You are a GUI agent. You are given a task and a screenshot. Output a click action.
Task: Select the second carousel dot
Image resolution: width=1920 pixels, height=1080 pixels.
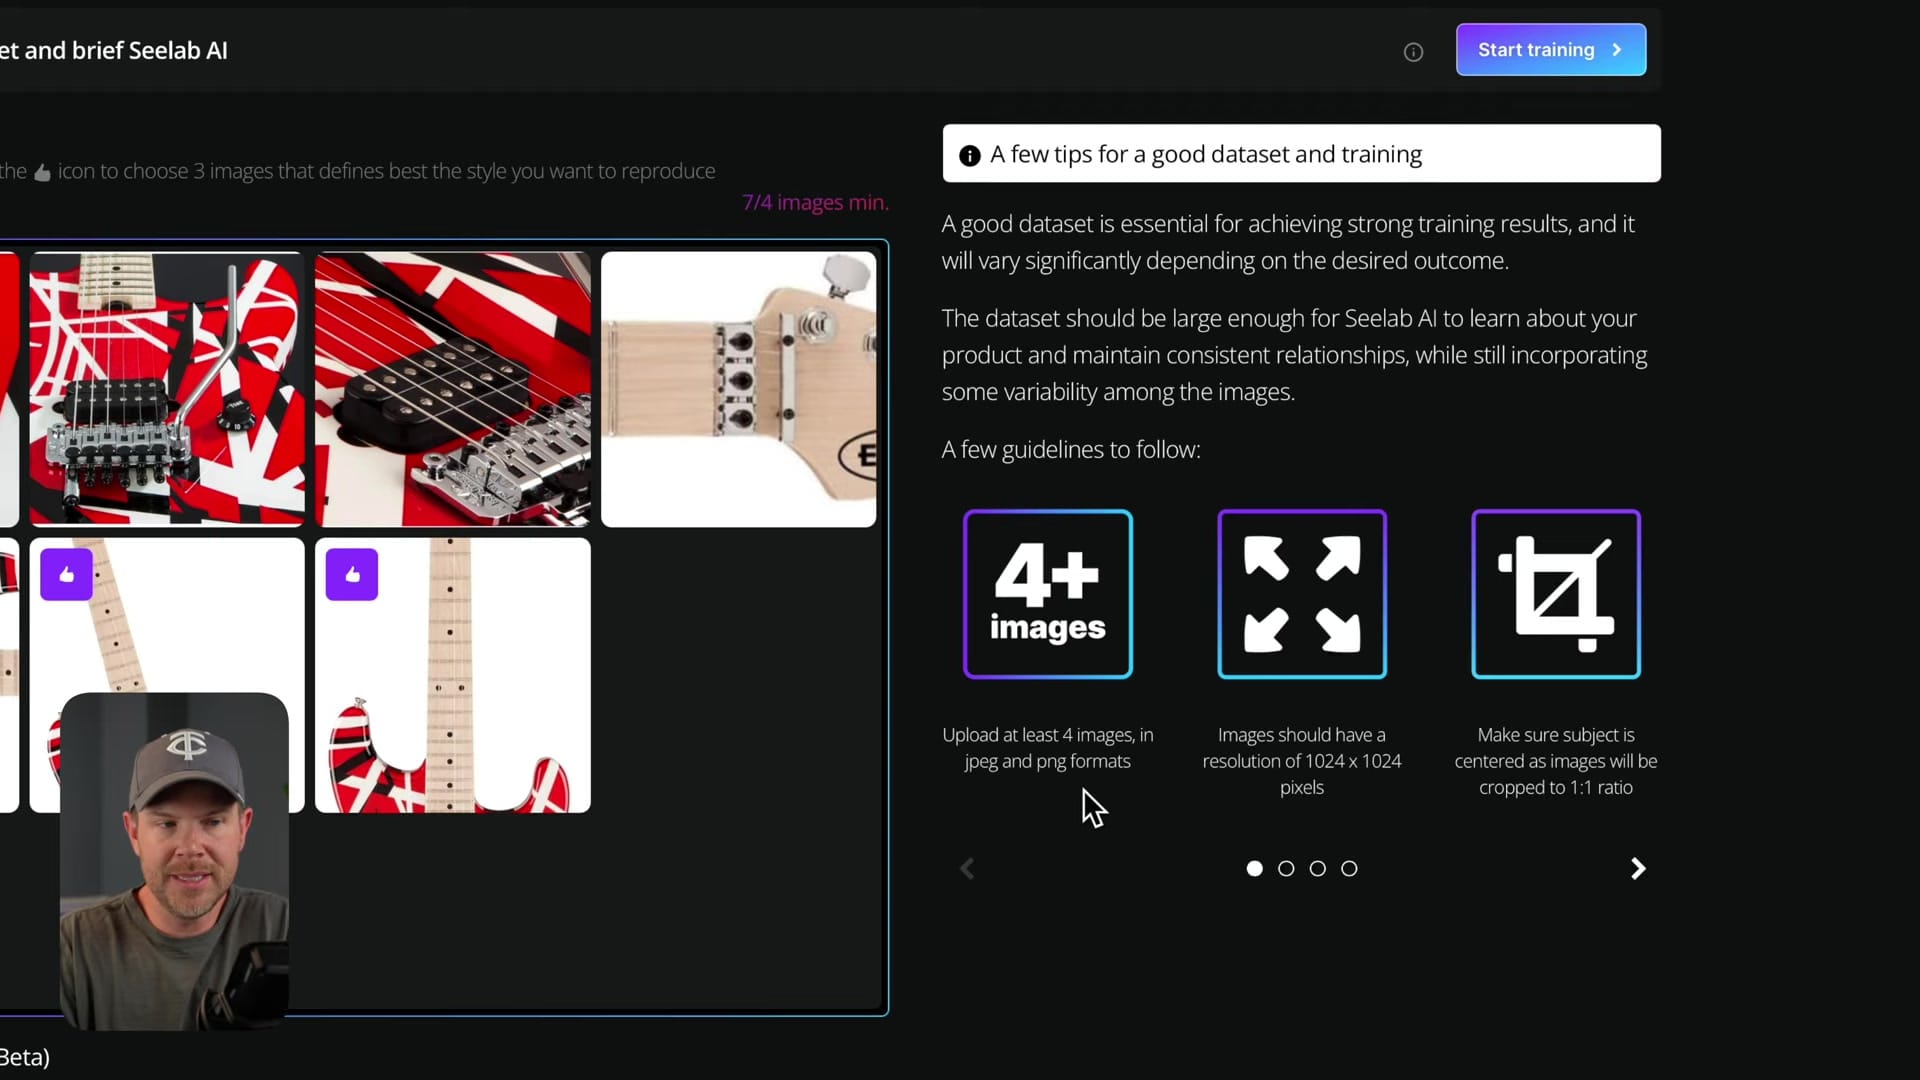pyautogui.click(x=1286, y=868)
